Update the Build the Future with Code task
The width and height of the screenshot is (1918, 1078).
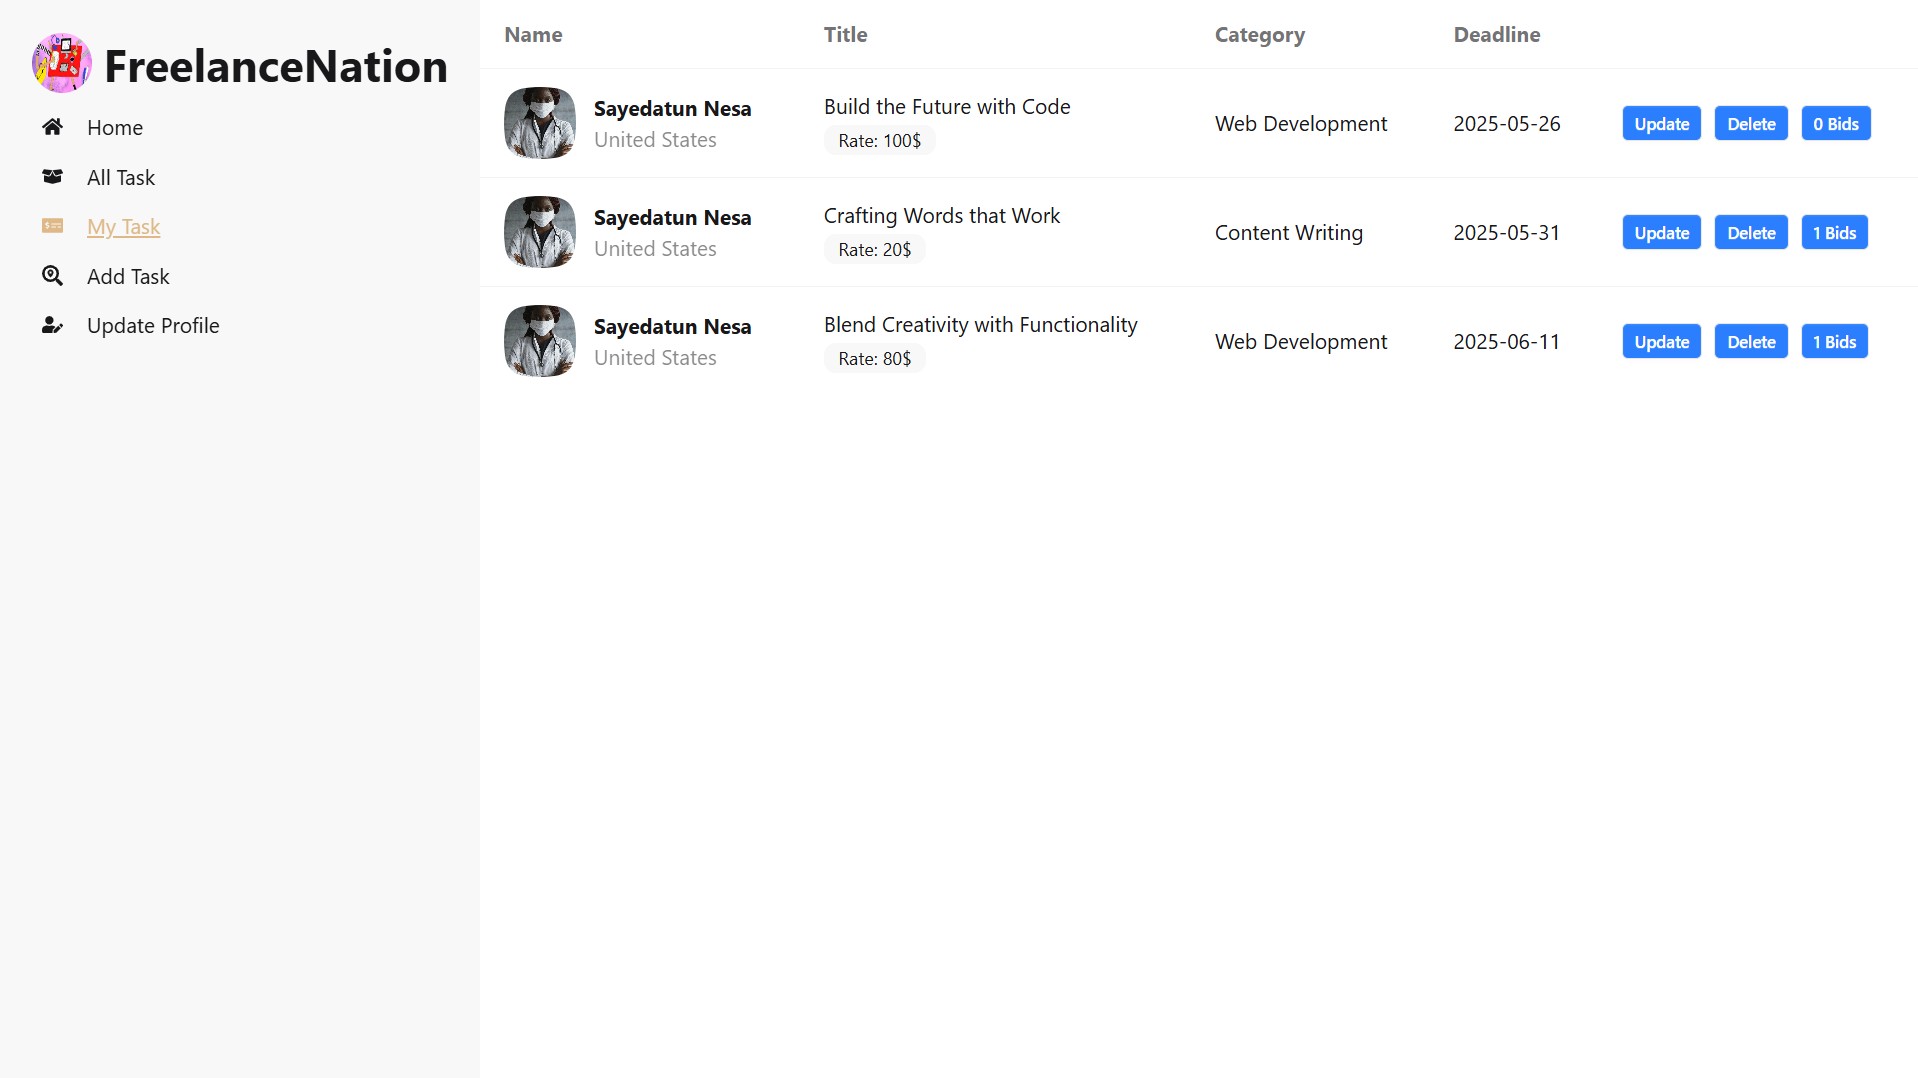coord(1661,124)
